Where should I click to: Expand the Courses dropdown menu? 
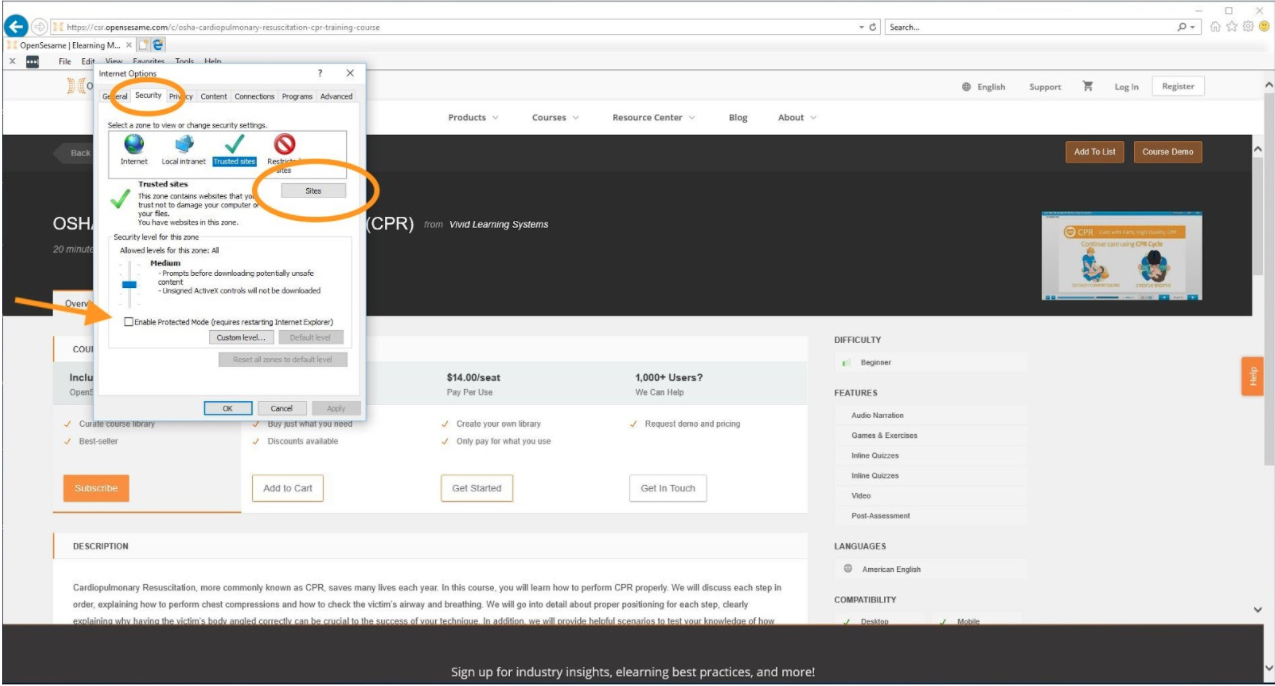[555, 118]
